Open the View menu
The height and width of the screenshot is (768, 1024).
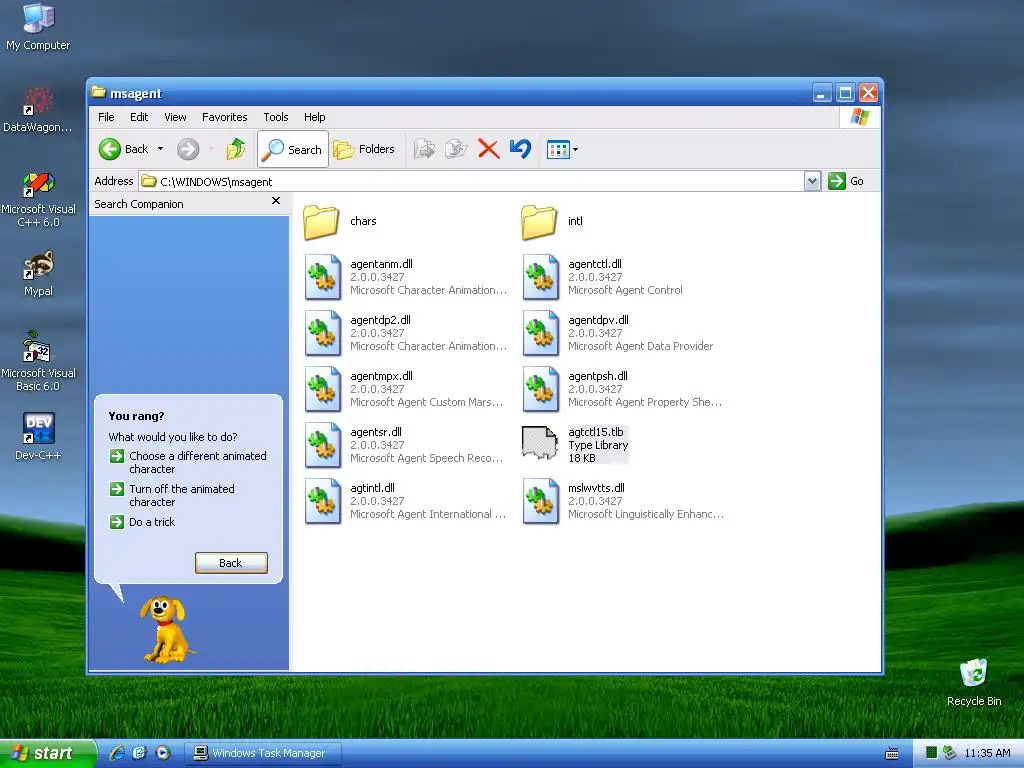click(175, 118)
